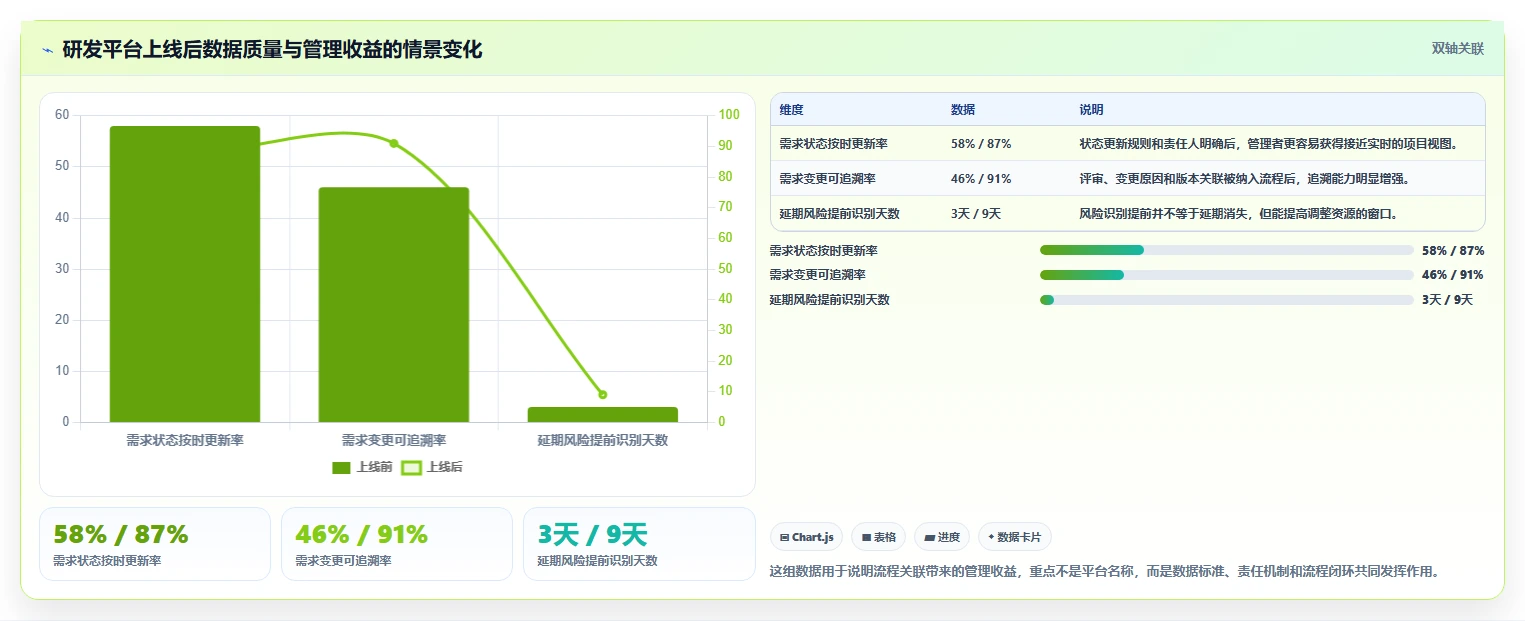Click the 需求状态按时更新率 bar in chart
The height and width of the screenshot is (621, 1525).
(x=185, y=274)
